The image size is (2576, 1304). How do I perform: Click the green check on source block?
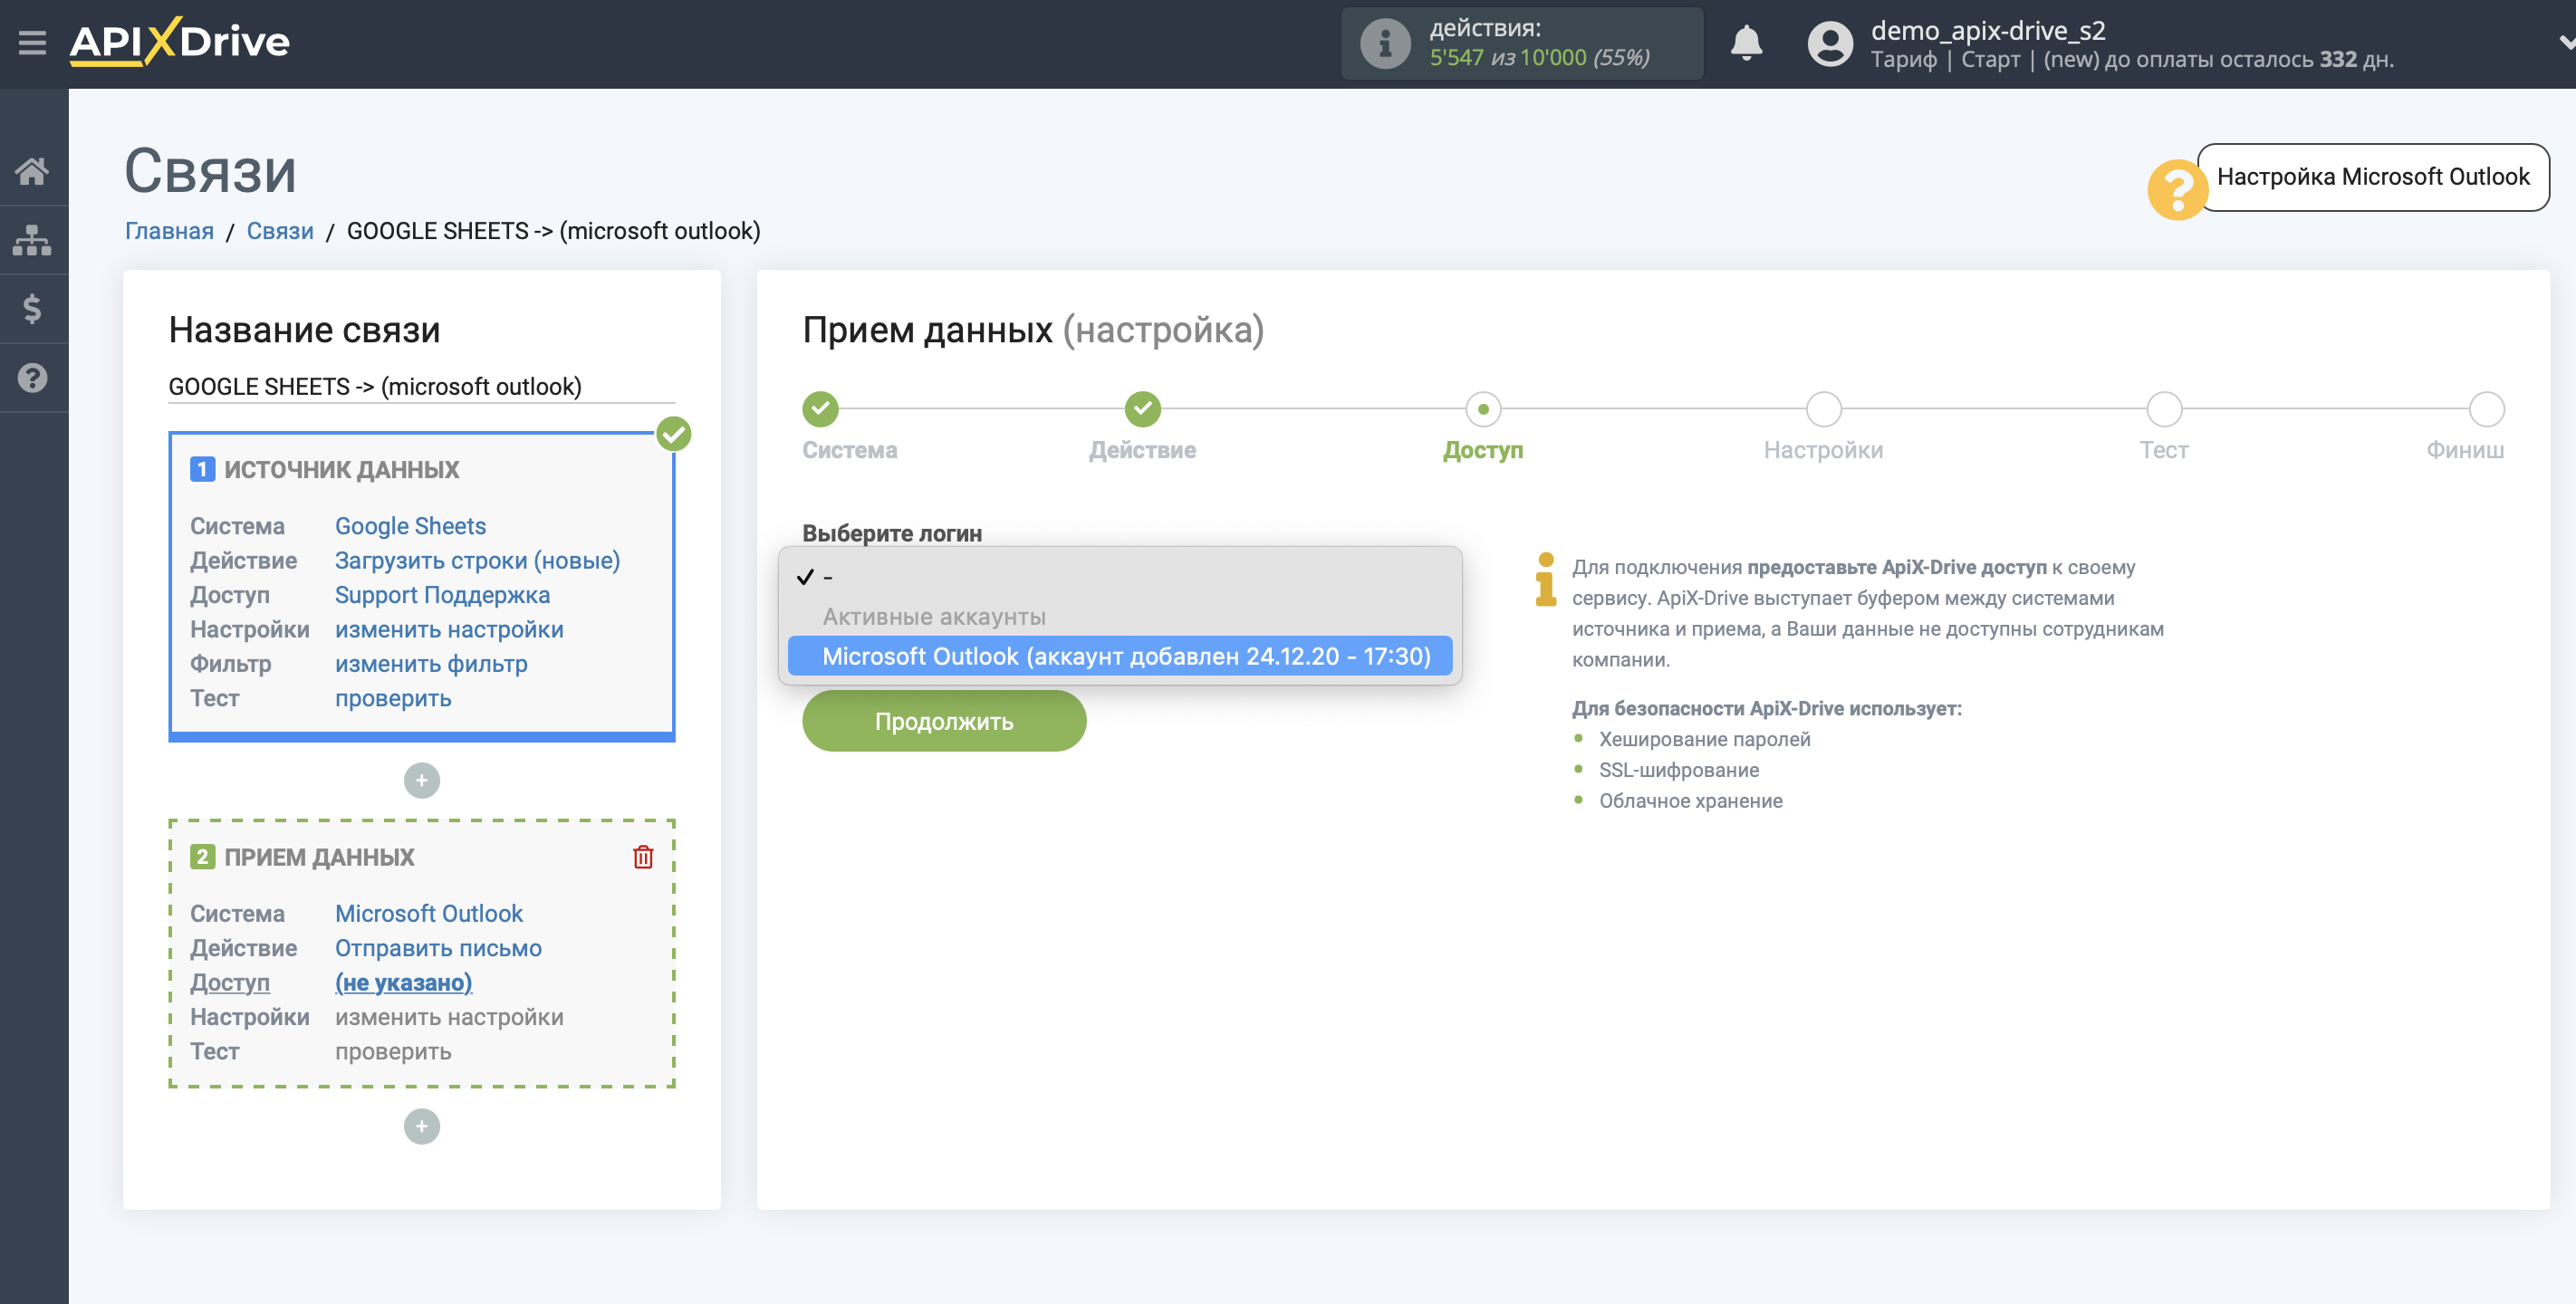point(674,433)
